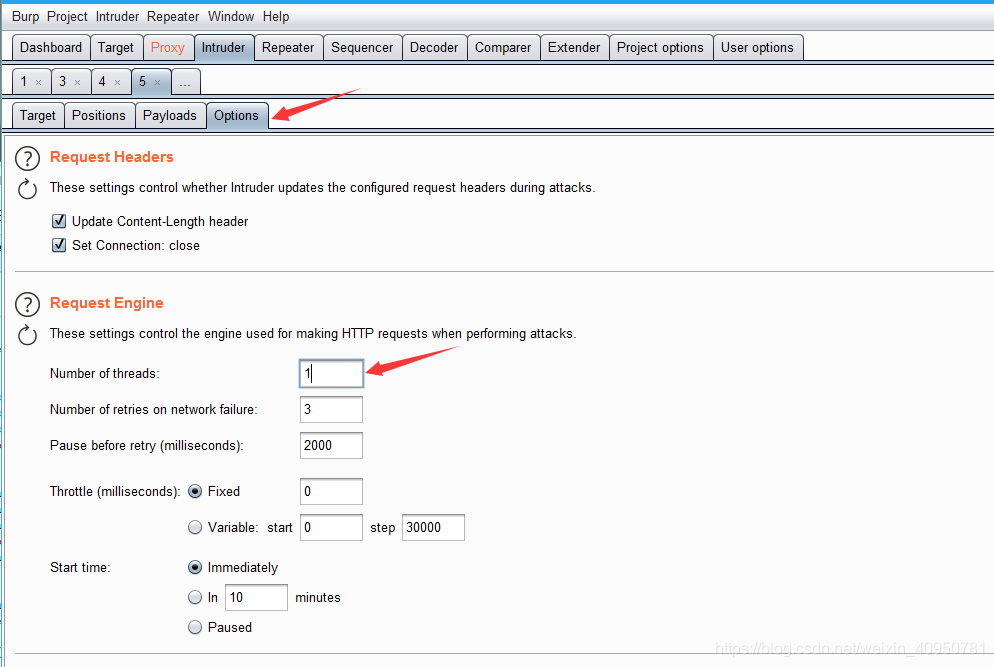The image size is (994, 667).
Task: Focus Pause before retry milliseconds field
Action: pyautogui.click(x=332, y=446)
